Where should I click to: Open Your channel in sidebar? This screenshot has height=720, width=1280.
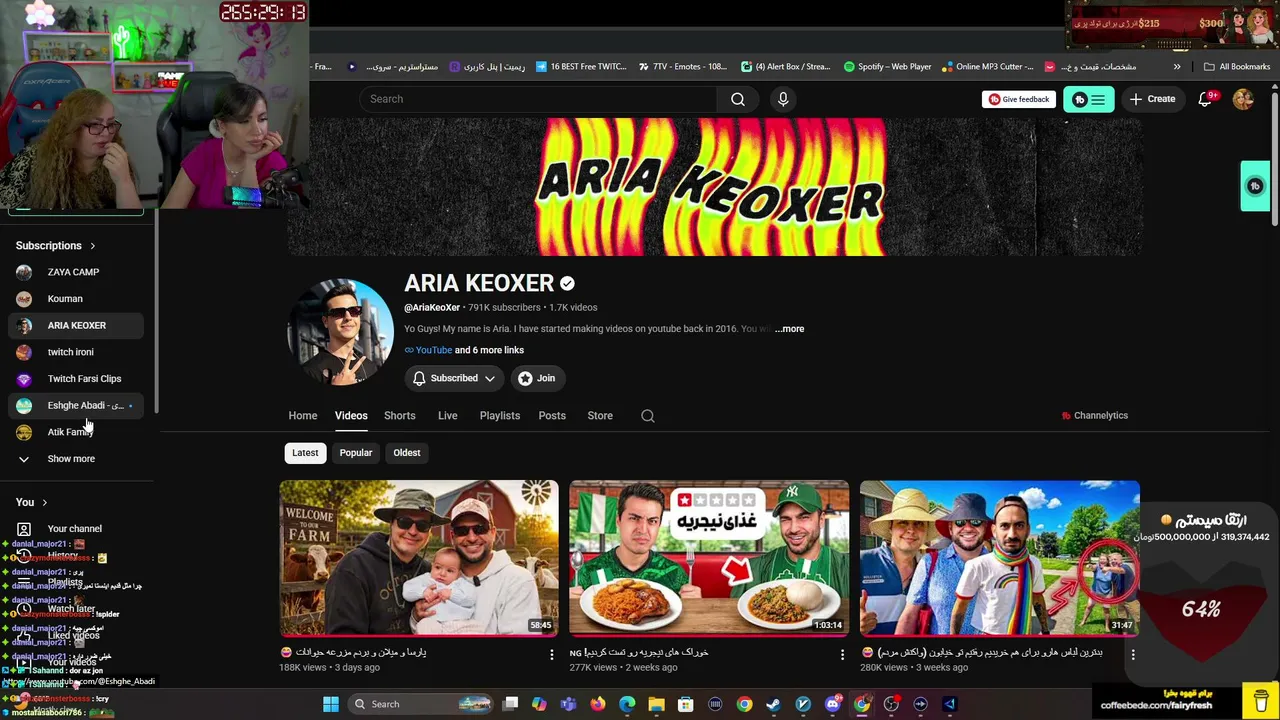pyautogui.click(x=76, y=529)
